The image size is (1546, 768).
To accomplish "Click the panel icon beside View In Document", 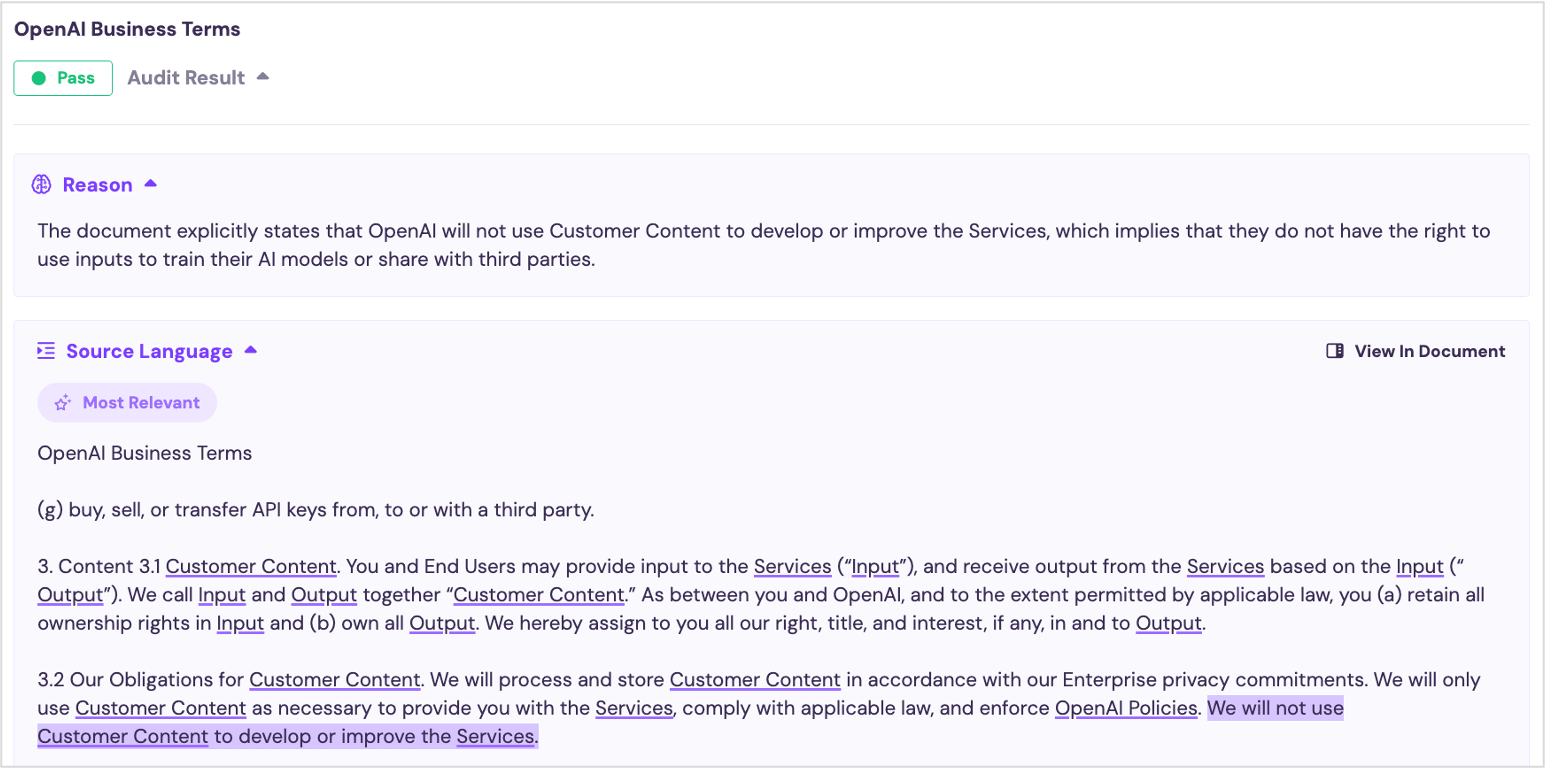I will (x=1334, y=351).
